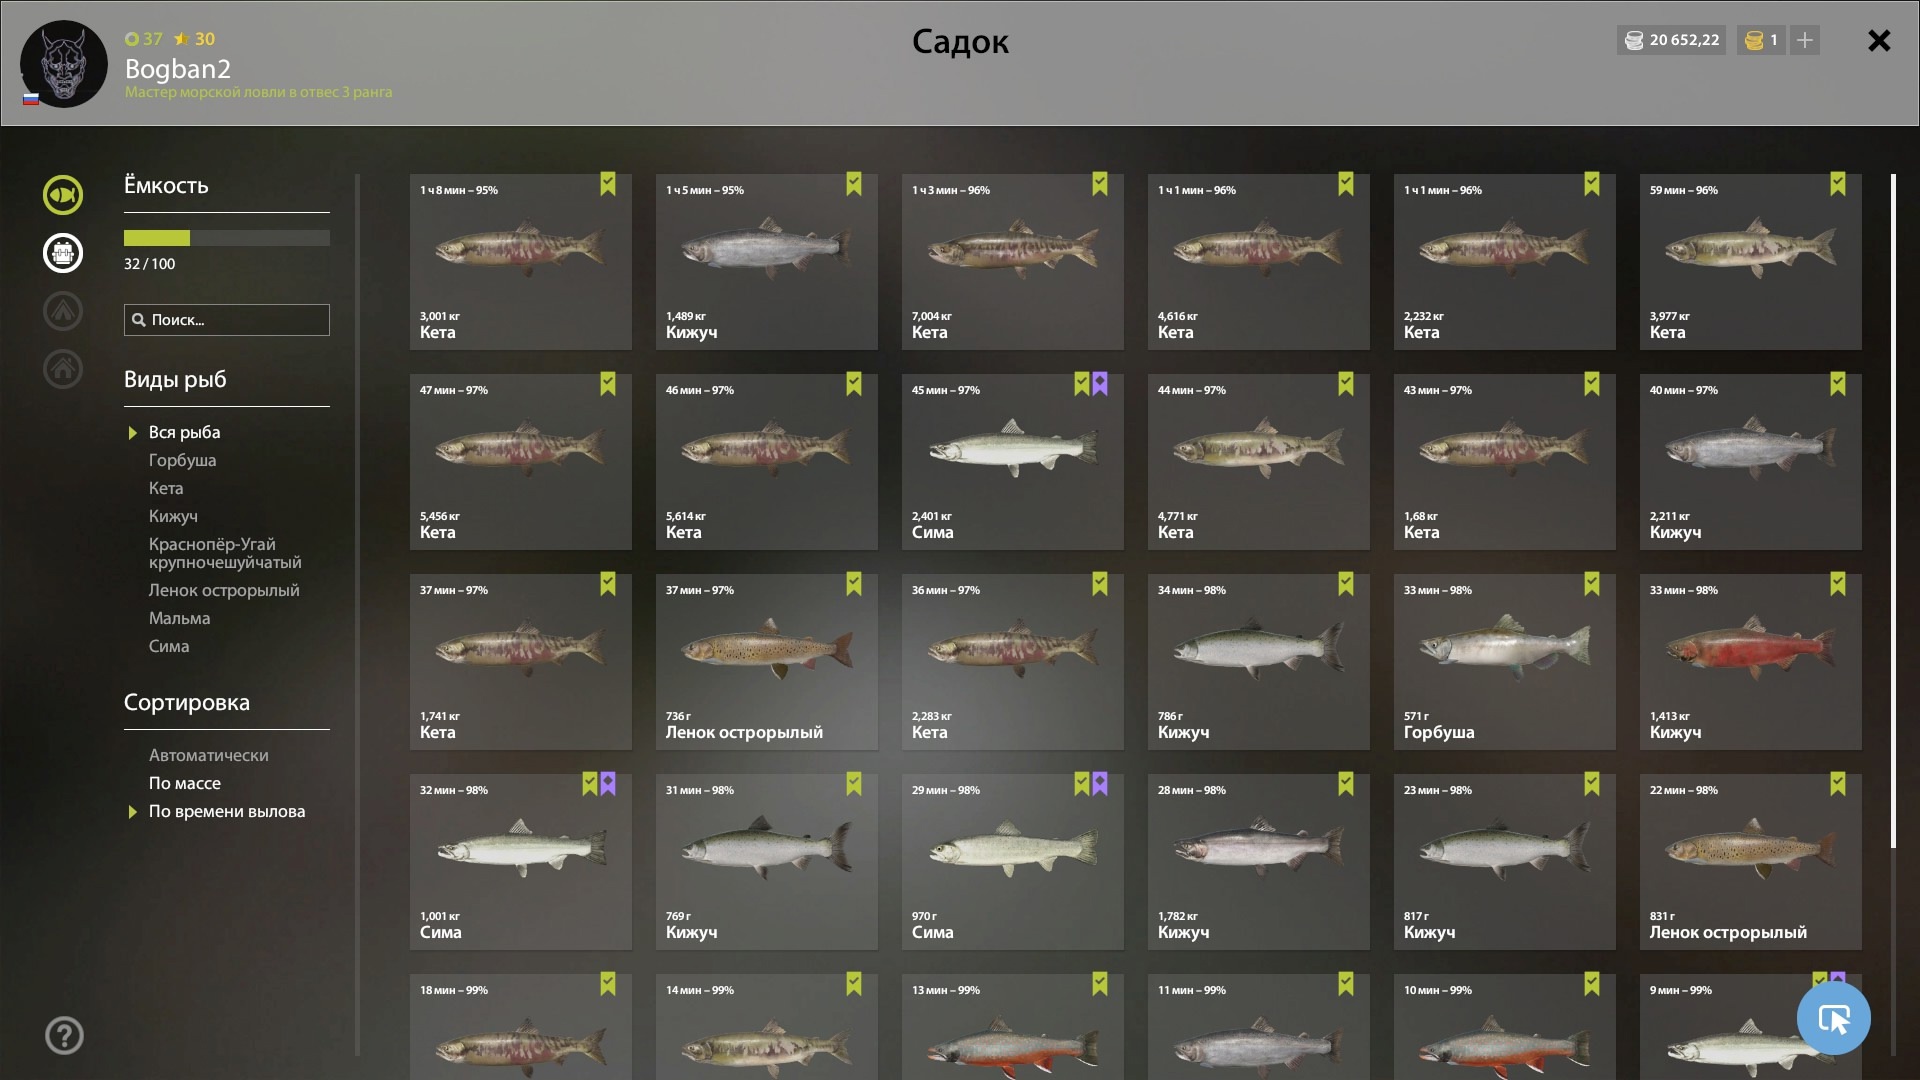This screenshot has width=1920, height=1080.
Task: Select Автоматически sorting option
Action: [x=208, y=755]
